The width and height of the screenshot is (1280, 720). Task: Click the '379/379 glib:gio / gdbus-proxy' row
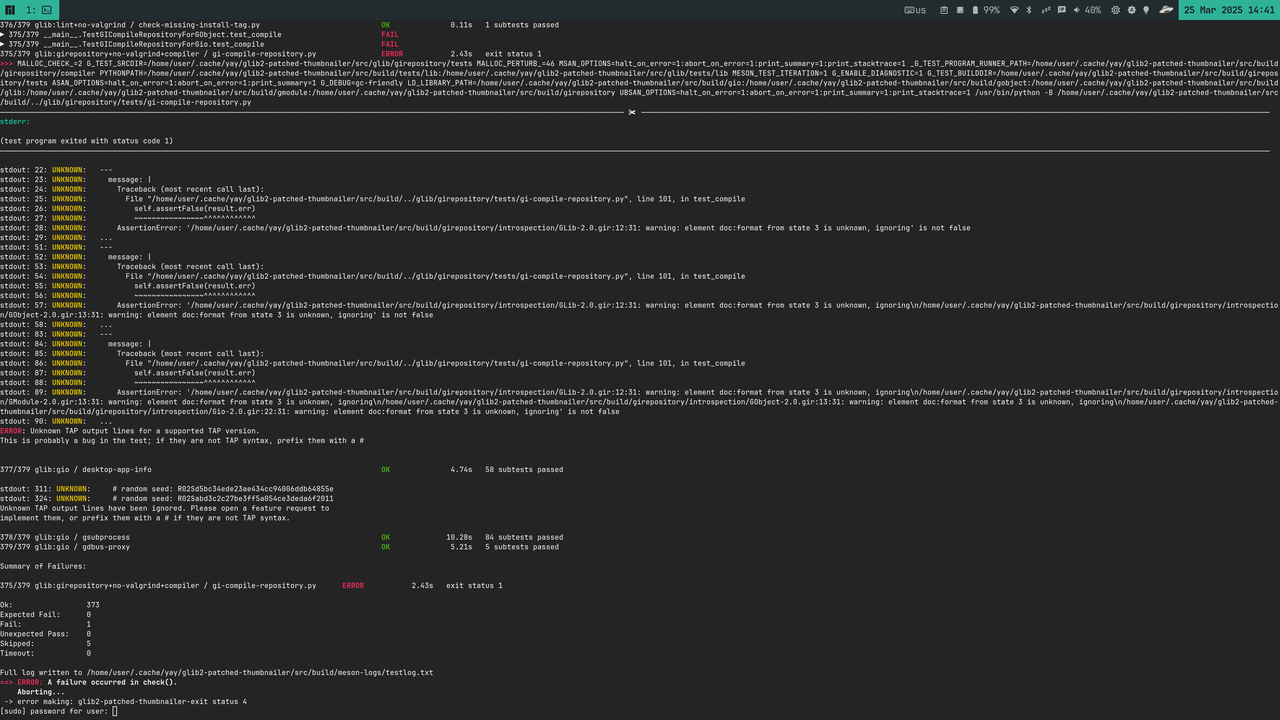click(x=279, y=547)
